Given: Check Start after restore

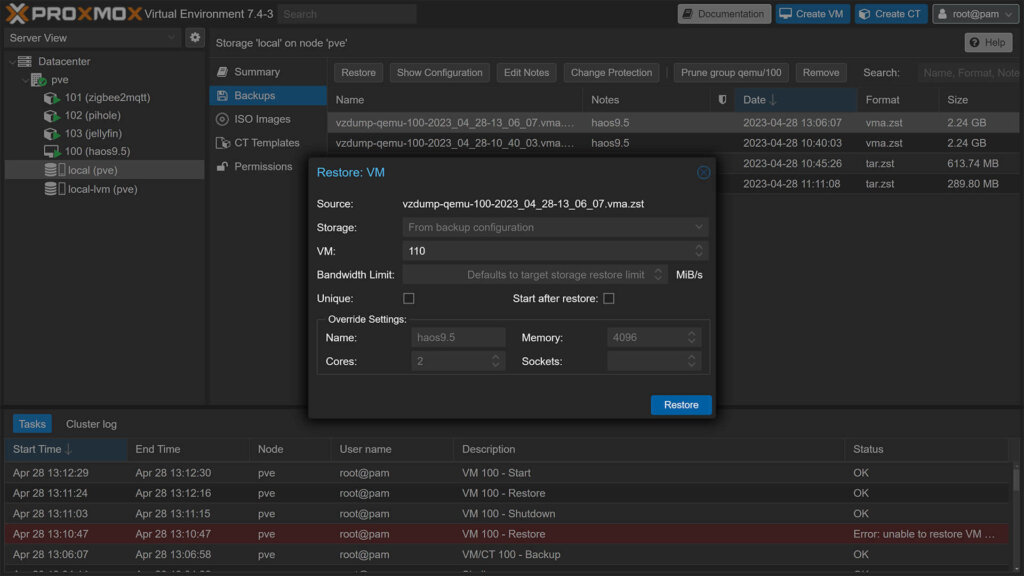Looking at the screenshot, I should [608, 298].
